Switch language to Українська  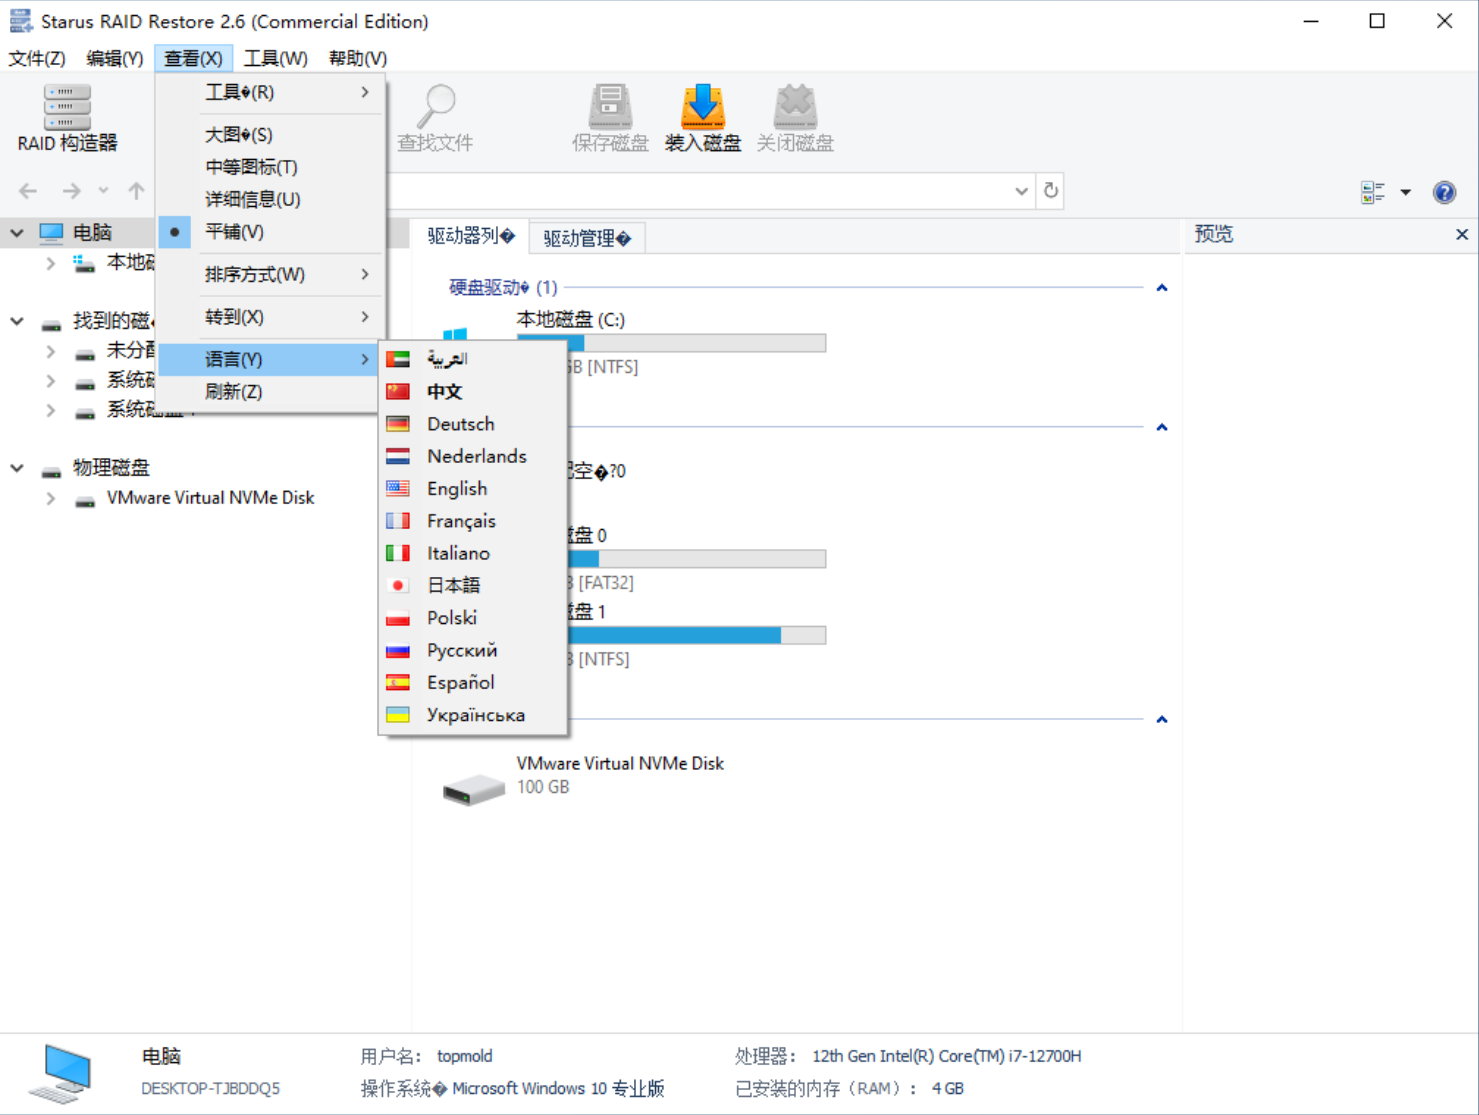tap(473, 715)
